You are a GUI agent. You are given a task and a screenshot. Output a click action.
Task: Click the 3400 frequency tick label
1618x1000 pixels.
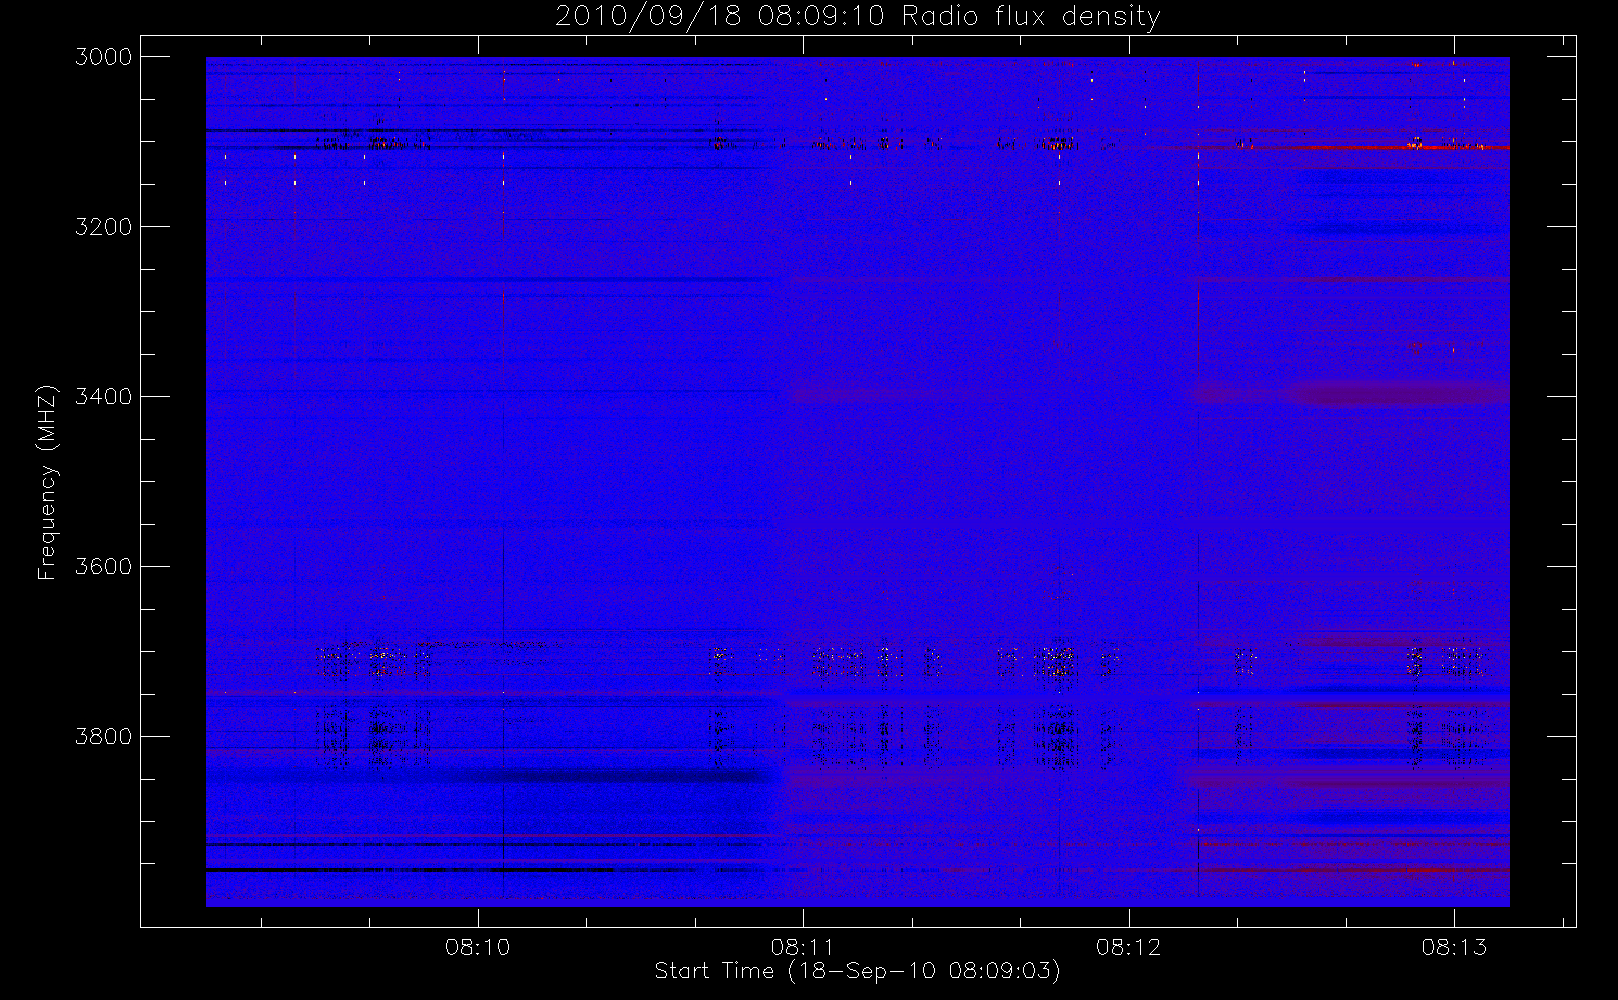click(x=104, y=397)
